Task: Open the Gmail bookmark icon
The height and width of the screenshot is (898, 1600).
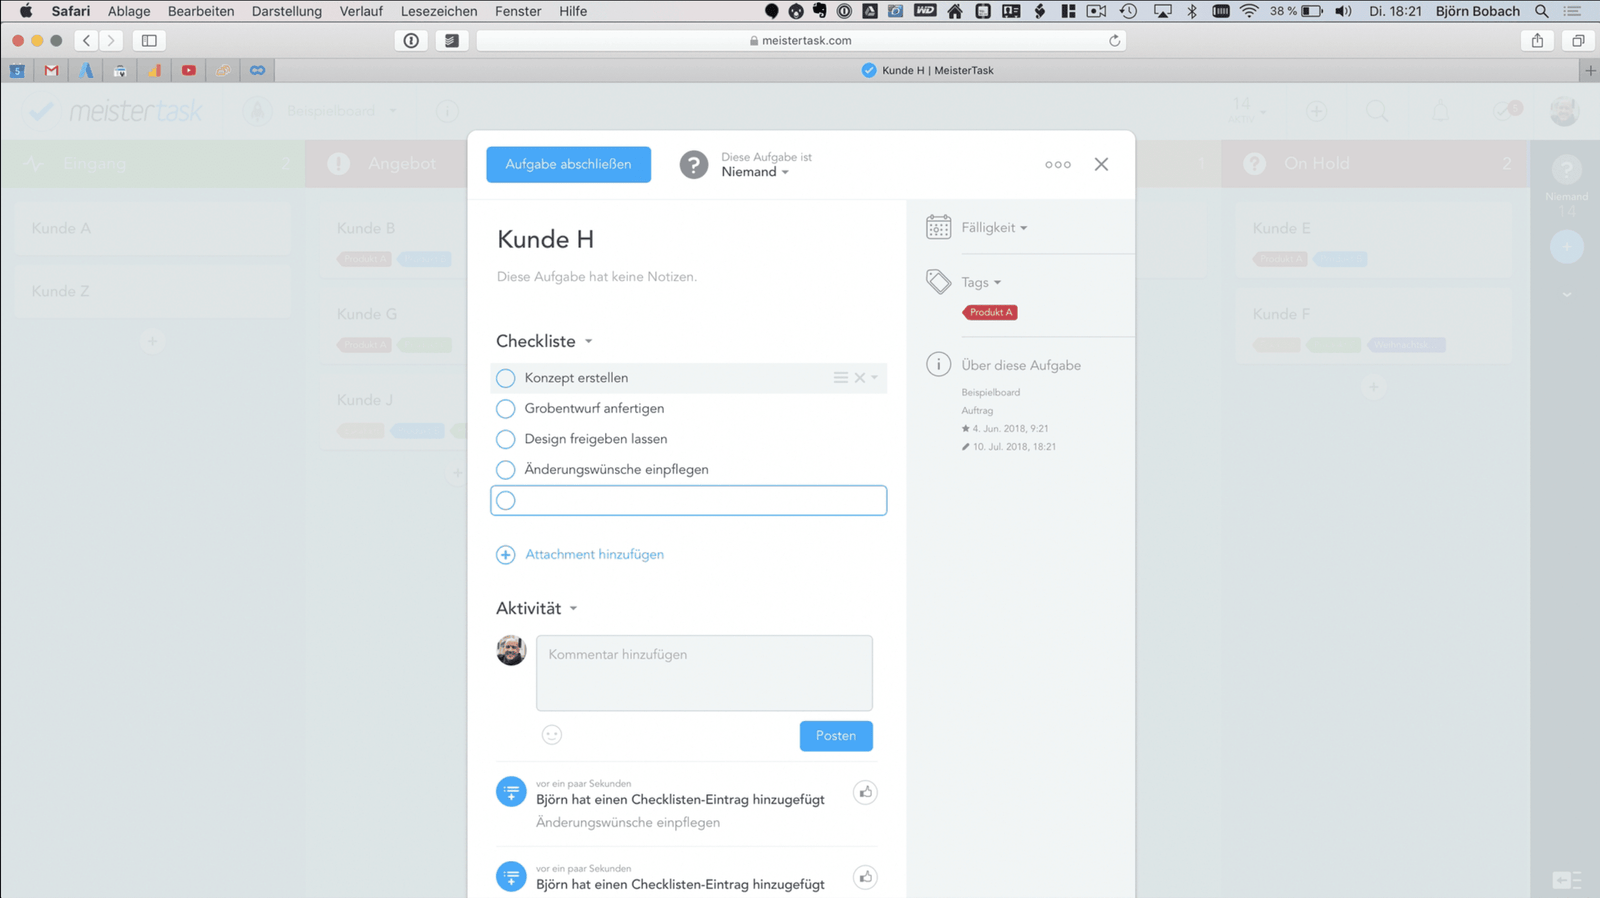Action: [x=52, y=70]
